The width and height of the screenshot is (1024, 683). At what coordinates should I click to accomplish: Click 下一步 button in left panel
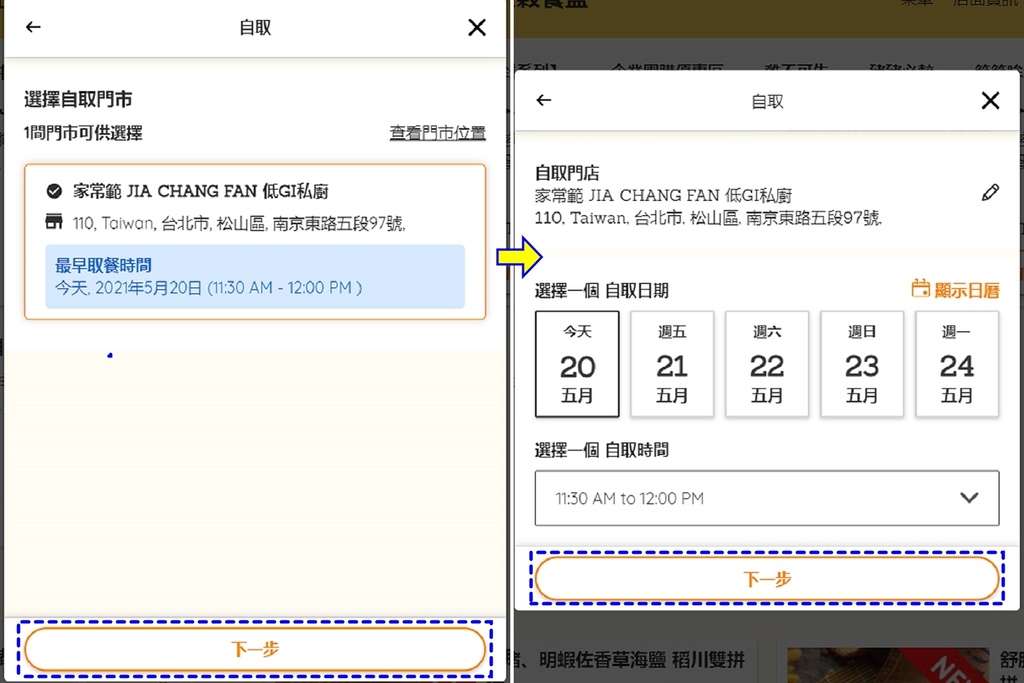(x=255, y=649)
